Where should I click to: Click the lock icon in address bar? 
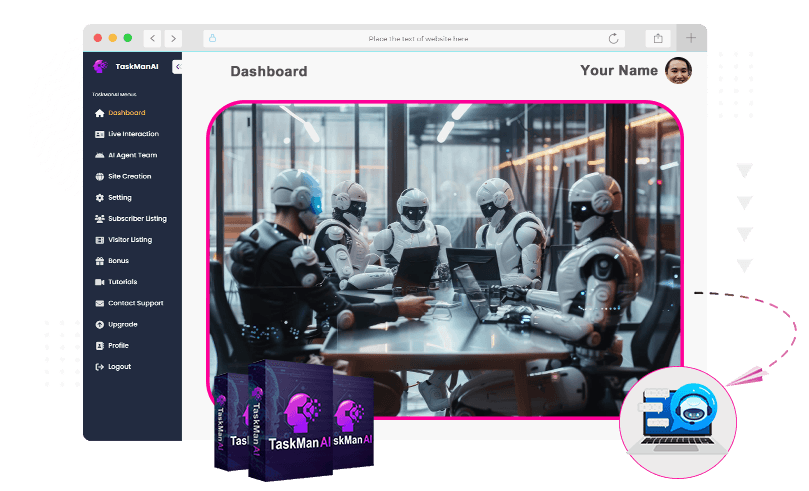213,38
